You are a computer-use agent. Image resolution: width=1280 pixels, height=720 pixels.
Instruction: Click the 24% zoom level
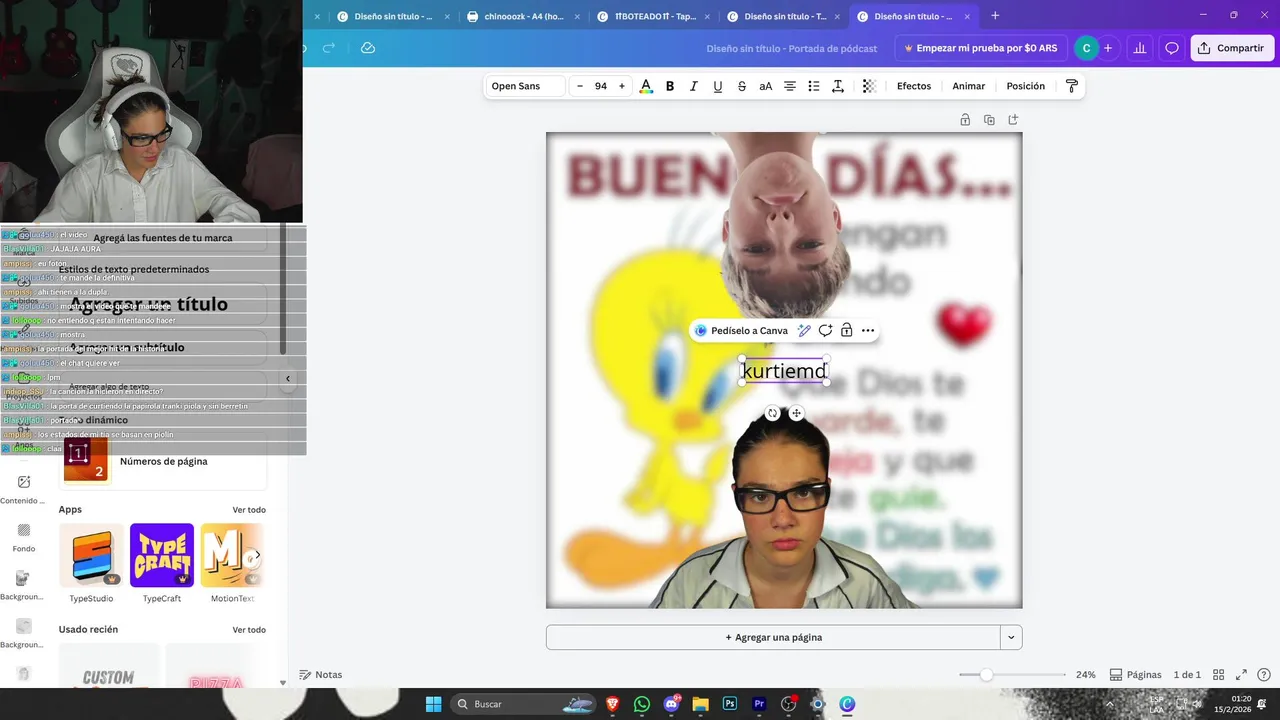tap(1086, 675)
